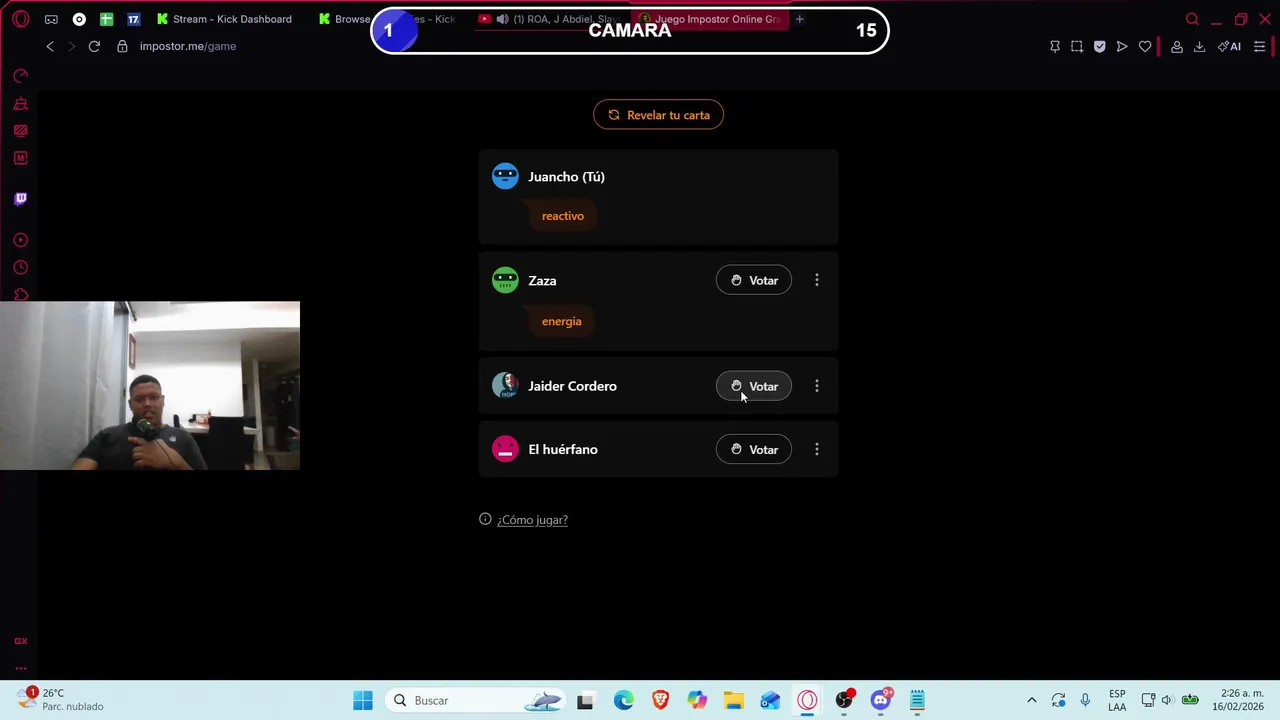Switch the ESP LAA input language
The height and width of the screenshot is (720, 1280).
click(1117, 700)
